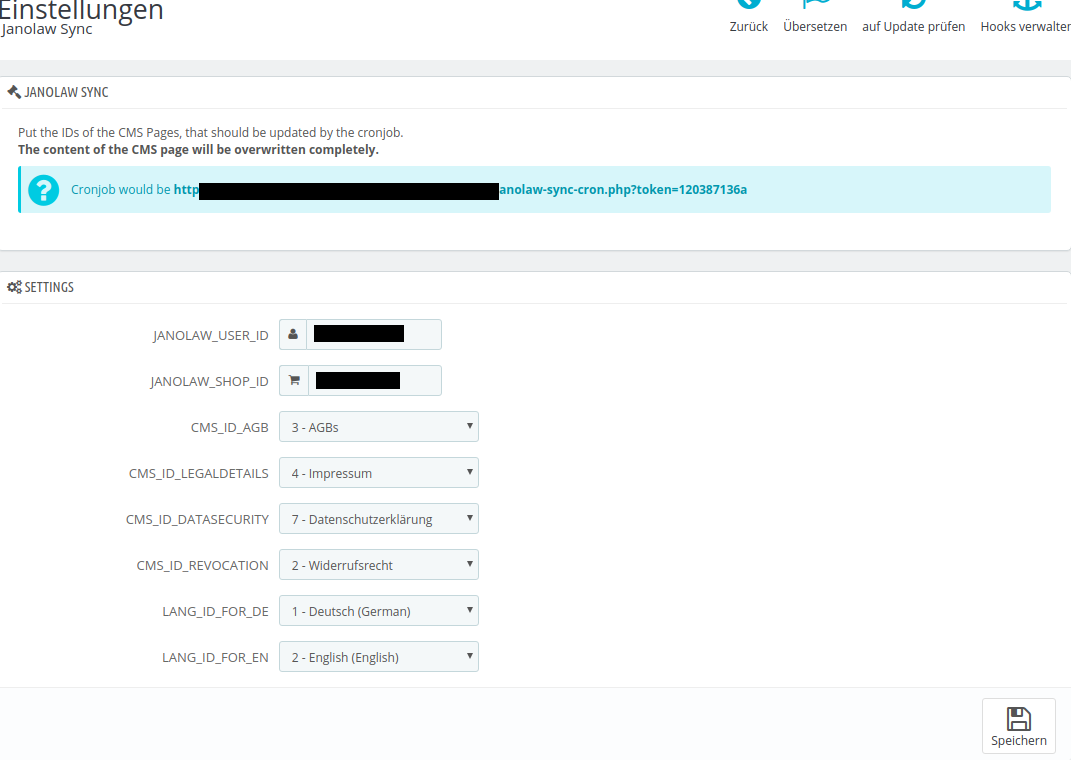Open the CMS_ID_DATASECURITY dropdown

coord(379,519)
